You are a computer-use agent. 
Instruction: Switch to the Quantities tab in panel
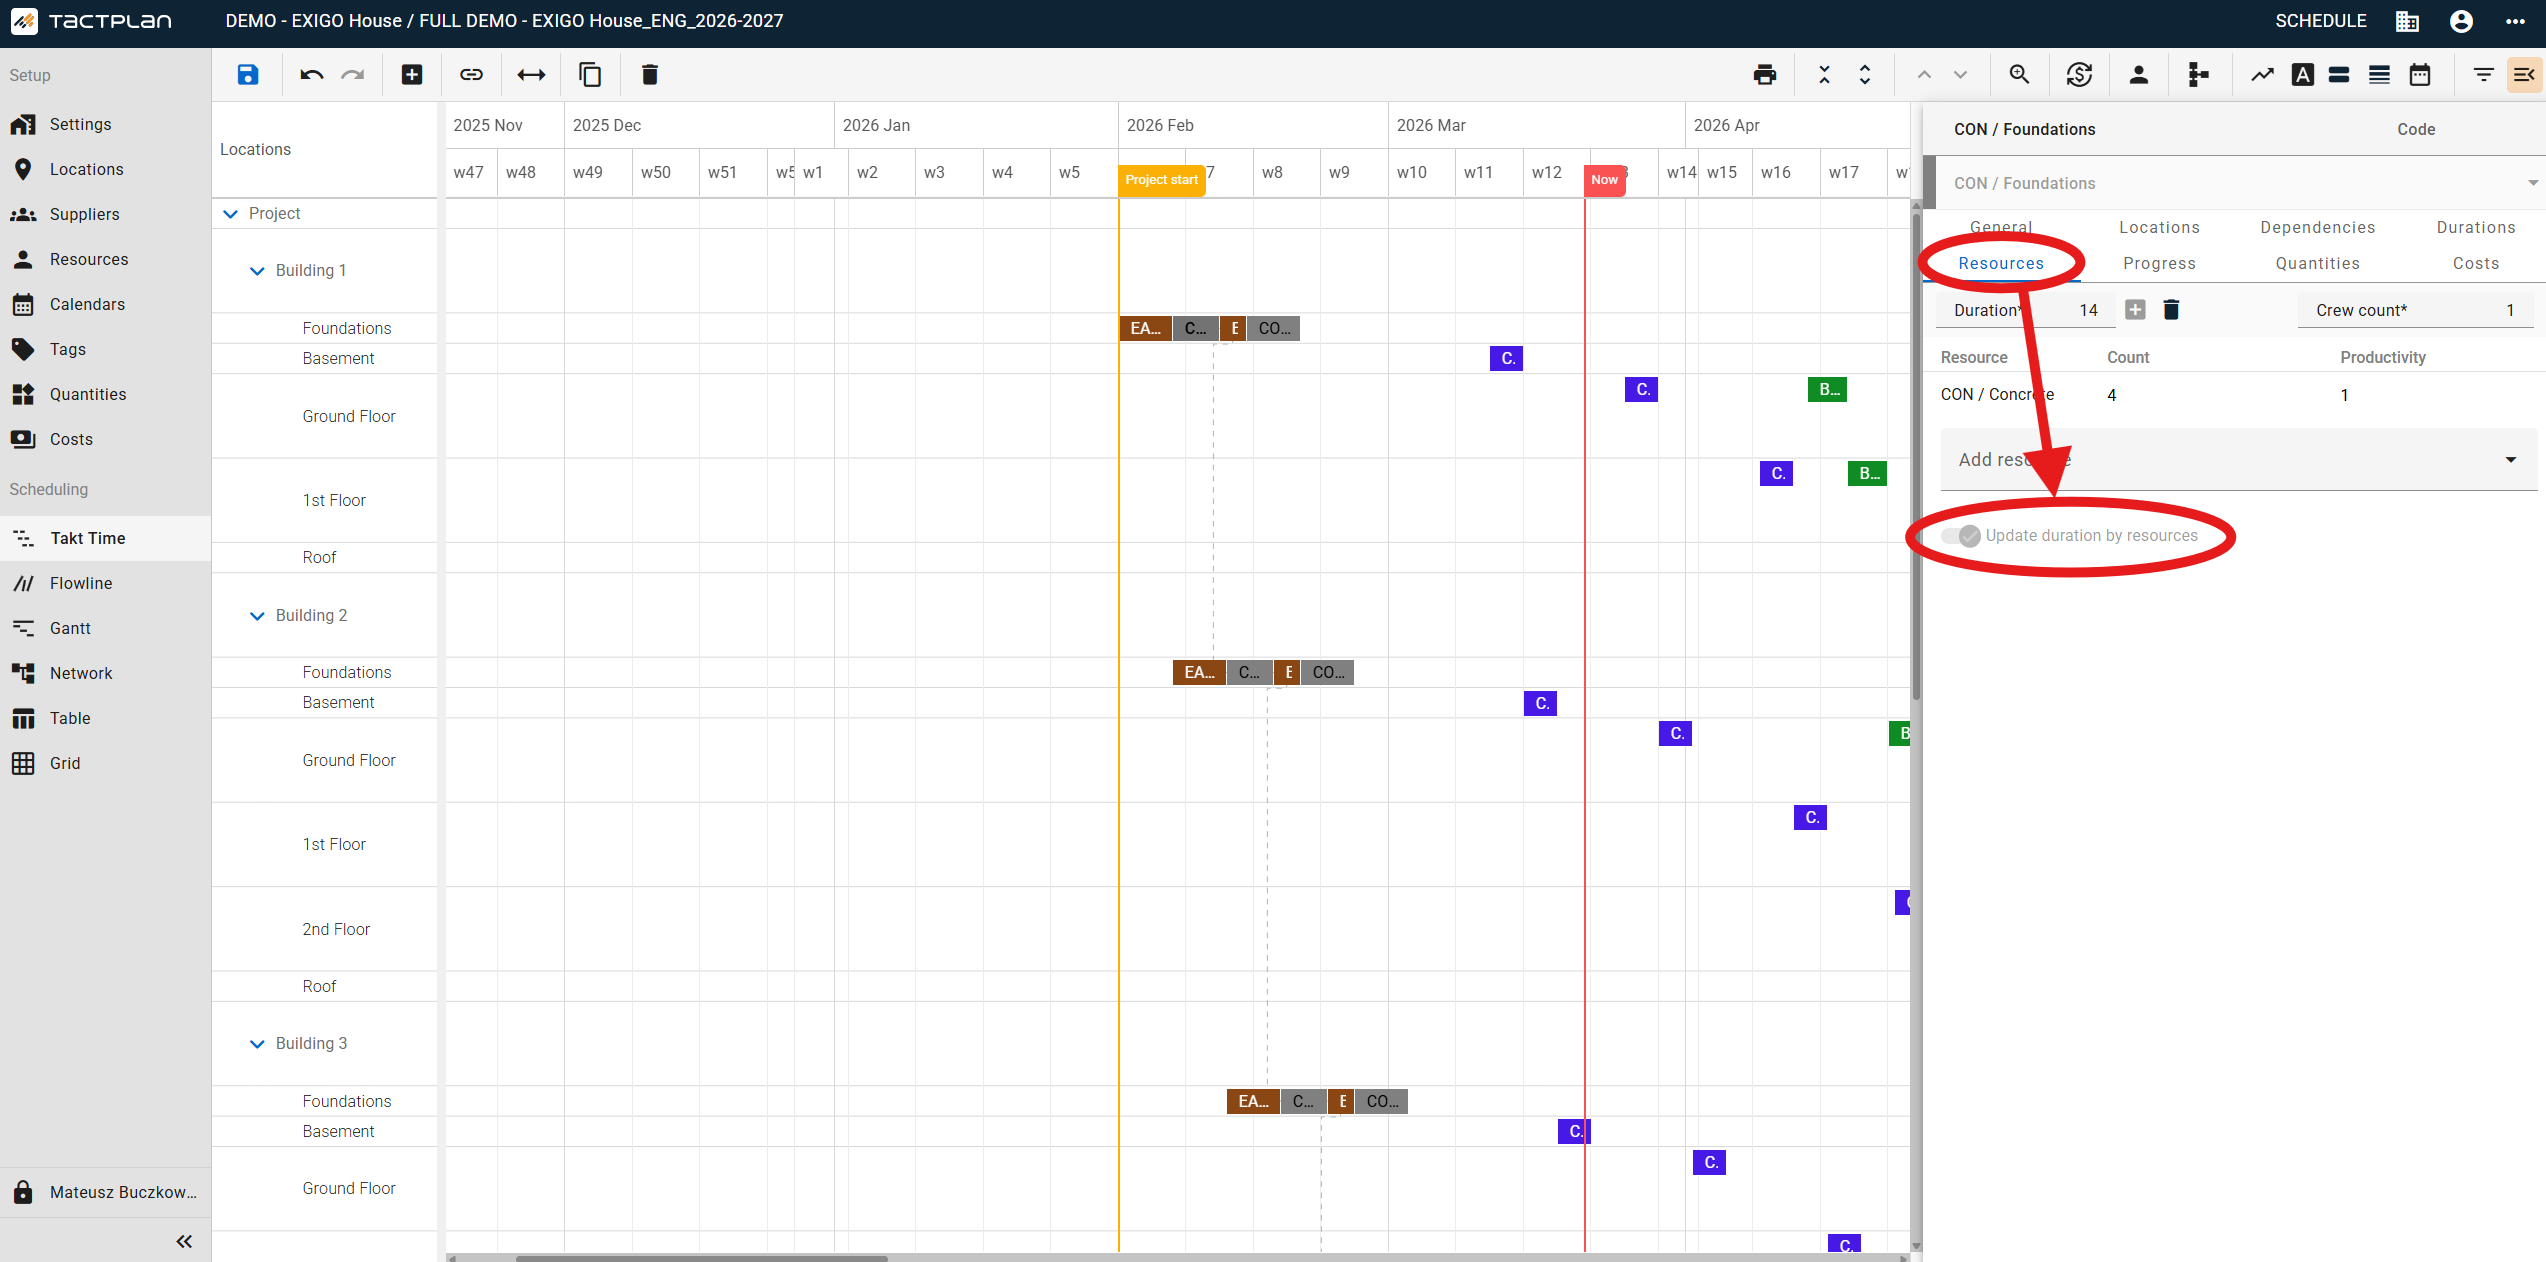[2317, 264]
